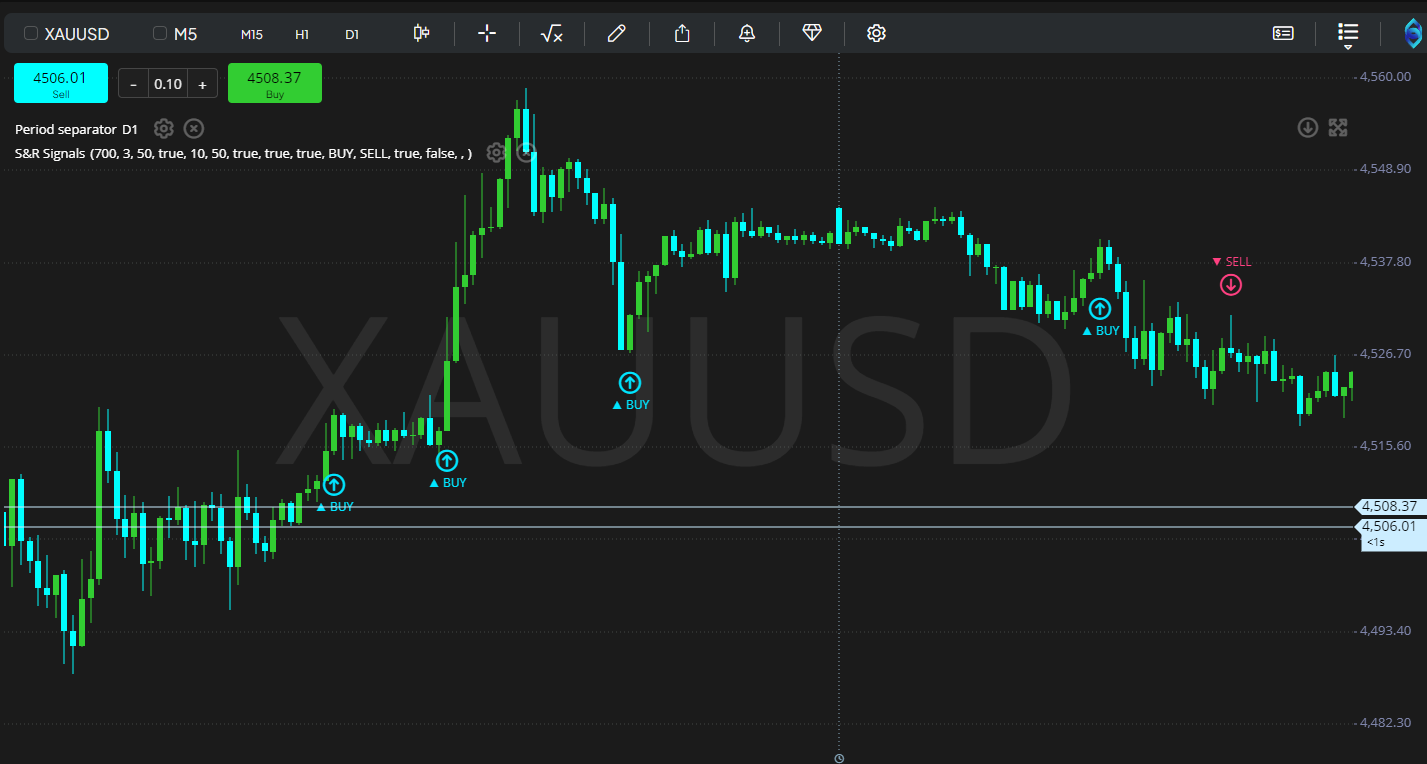The image size is (1427, 764).
Task: Switch to the H1 timeframe
Action: coord(302,34)
